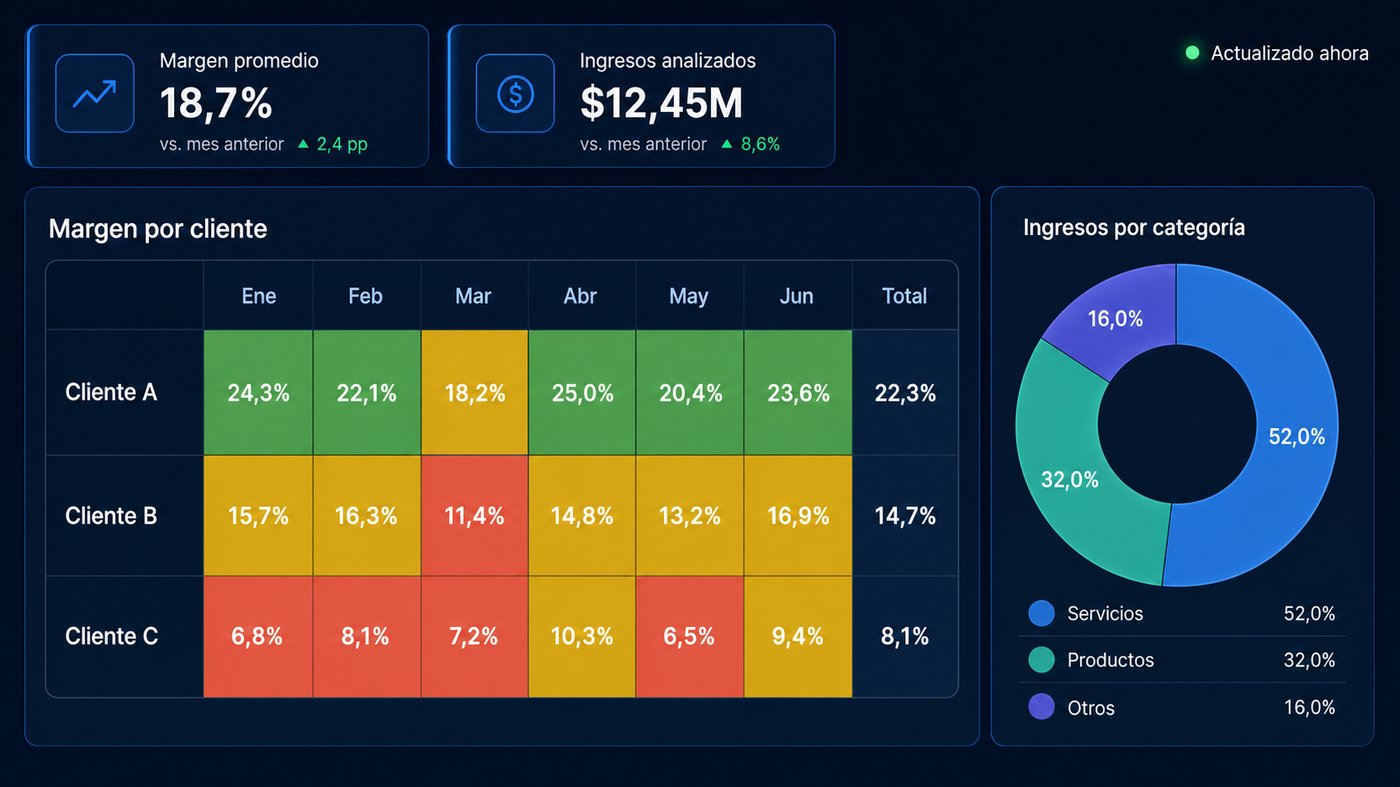
Task: Click the Abr column header
Action: click(581, 296)
